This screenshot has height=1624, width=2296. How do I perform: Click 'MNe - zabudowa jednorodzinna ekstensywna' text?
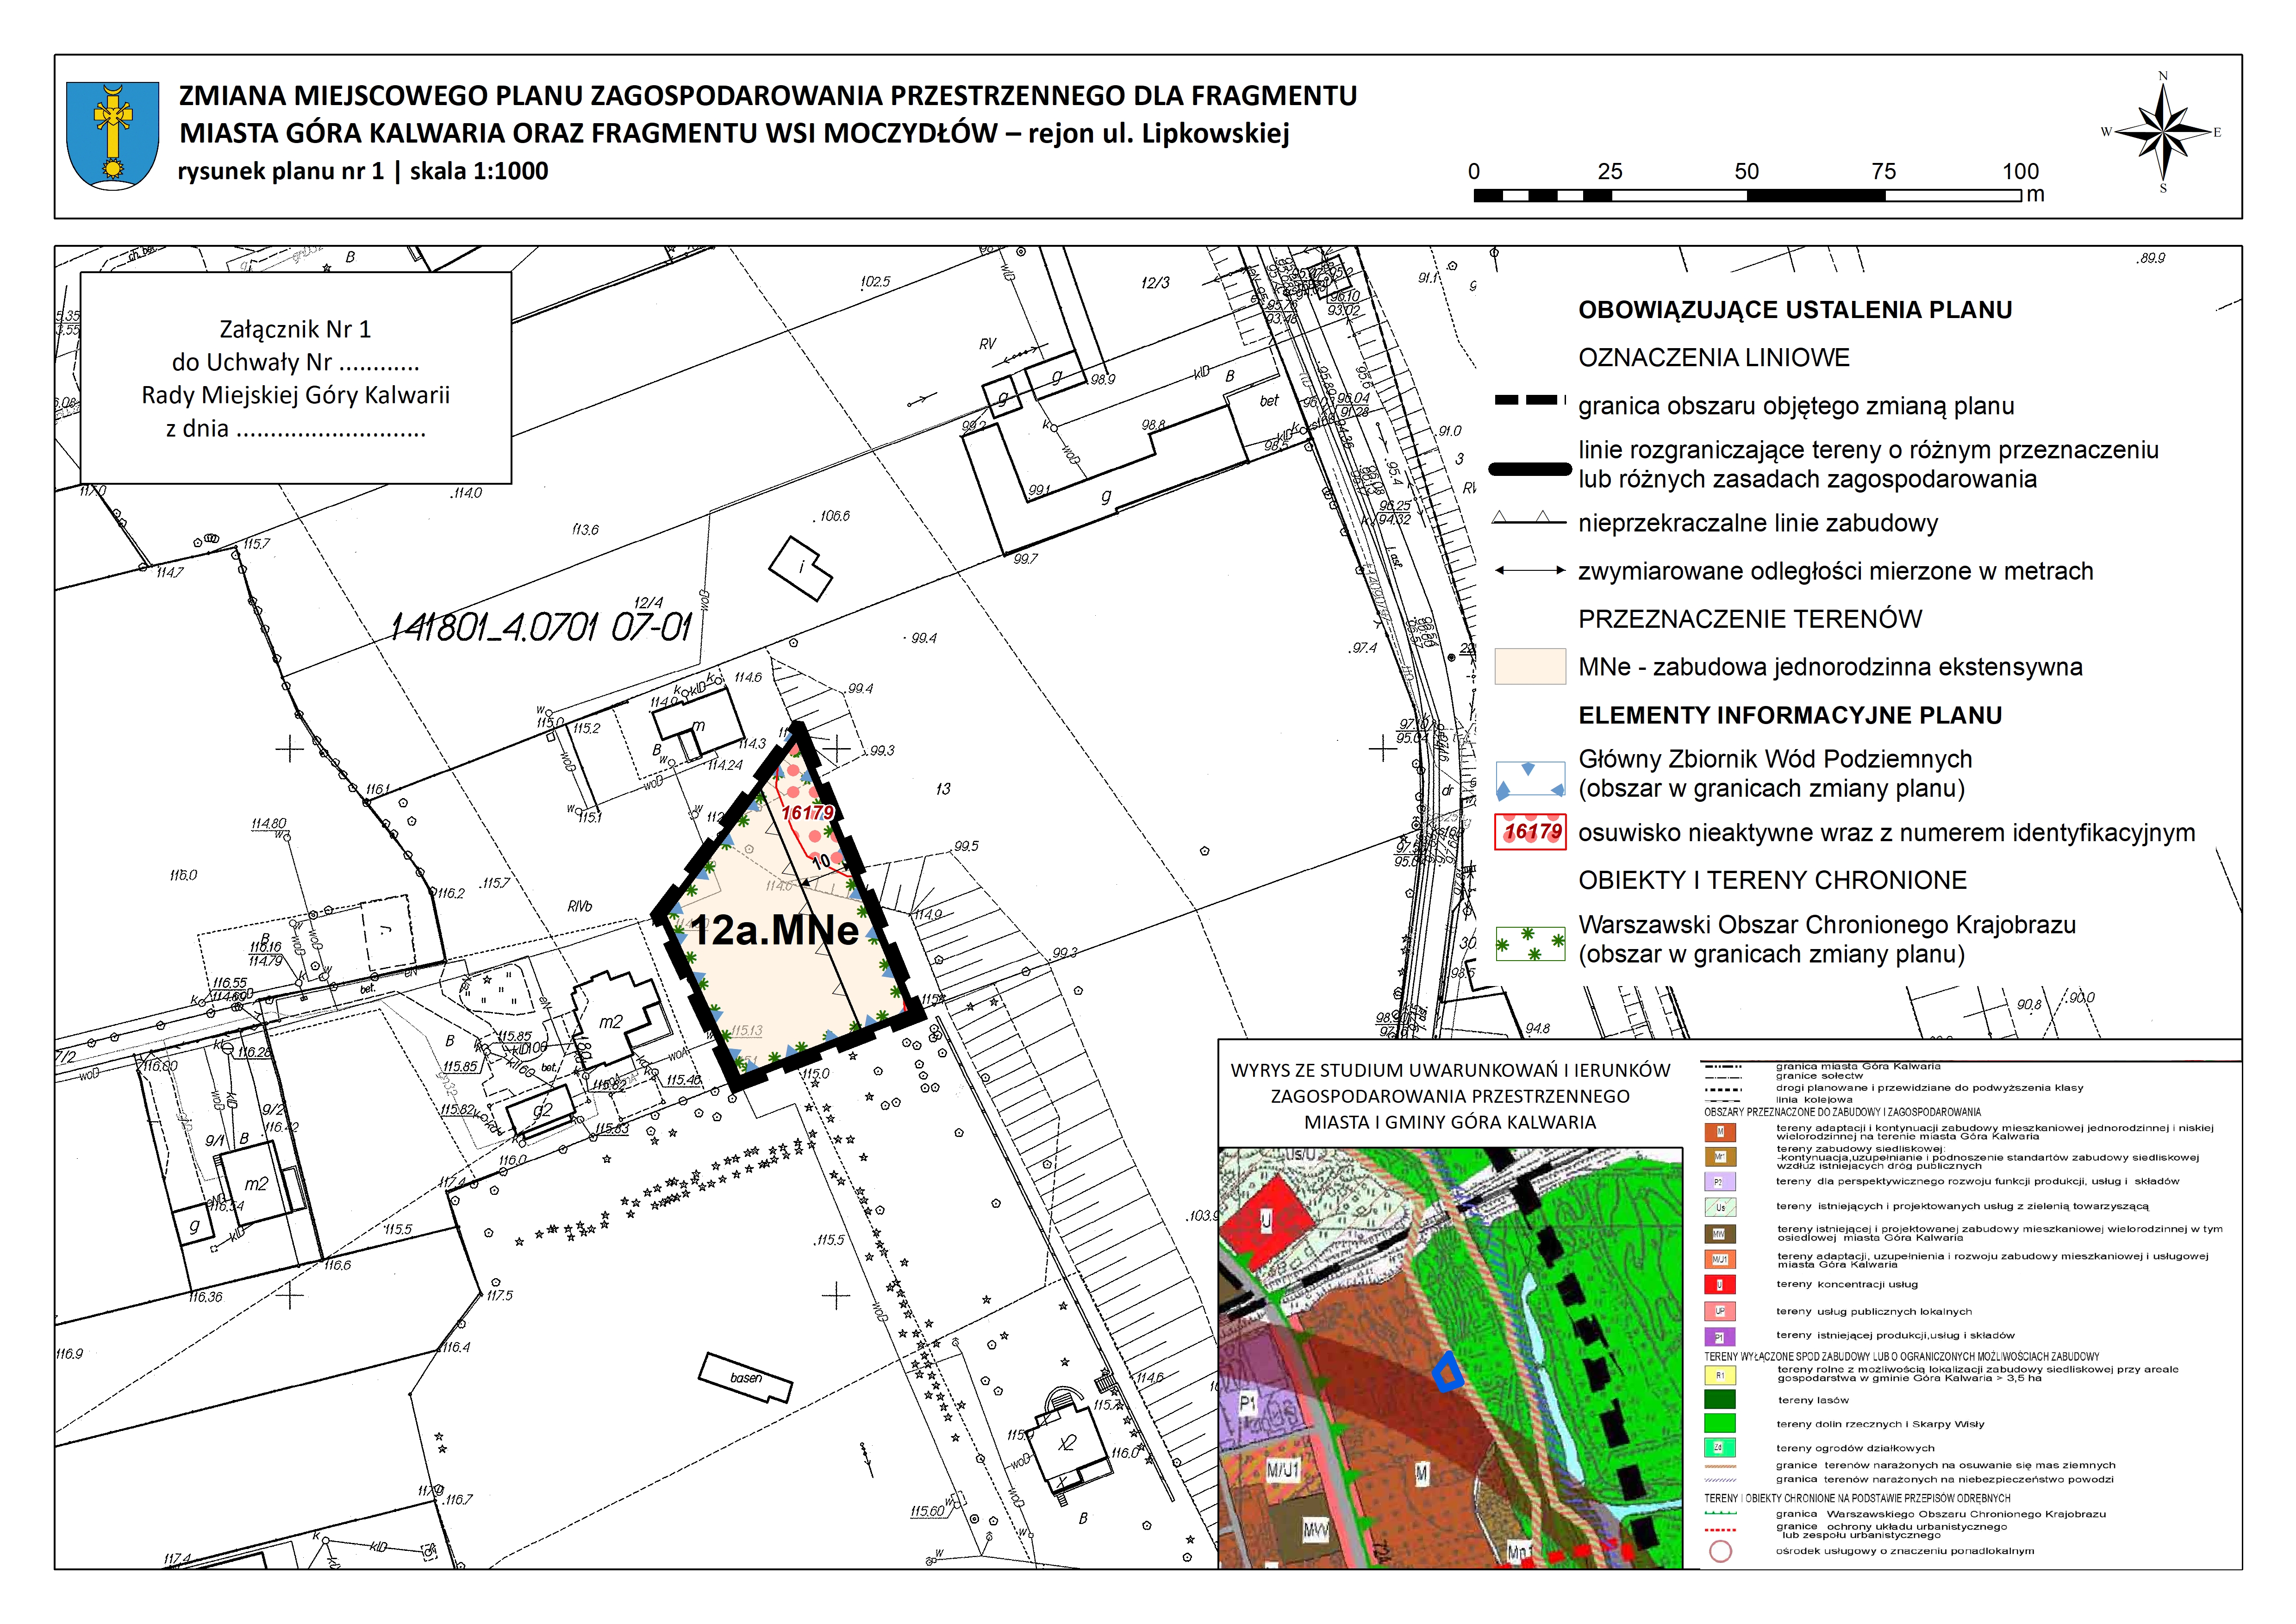[x=1830, y=667]
